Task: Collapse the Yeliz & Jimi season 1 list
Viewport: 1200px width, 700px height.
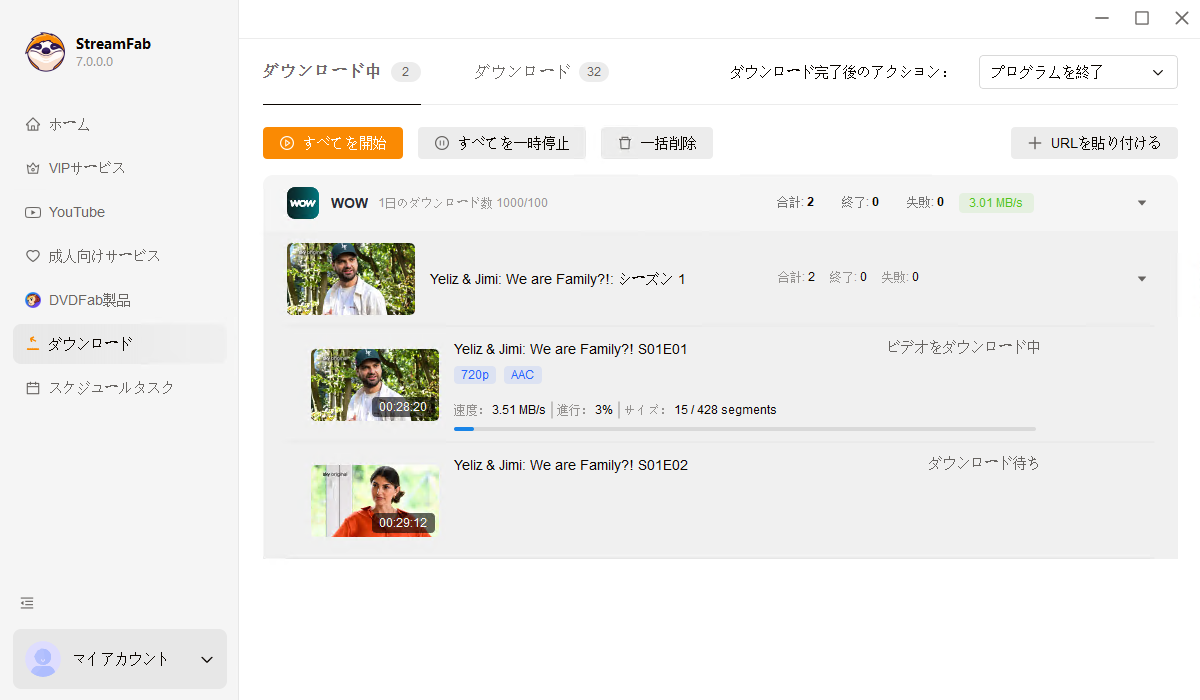Action: tap(1142, 279)
